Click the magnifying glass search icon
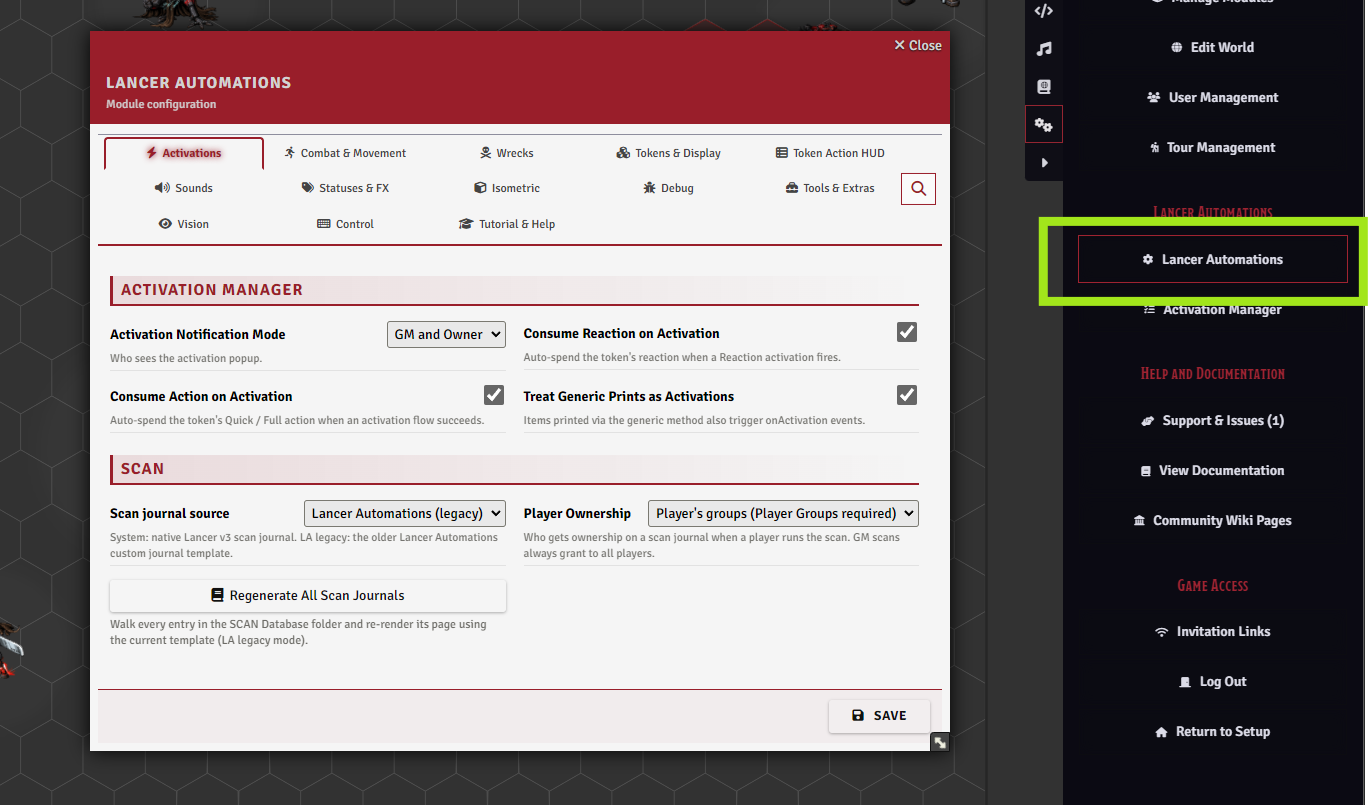The height and width of the screenshot is (805, 1369). tap(918, 188)
